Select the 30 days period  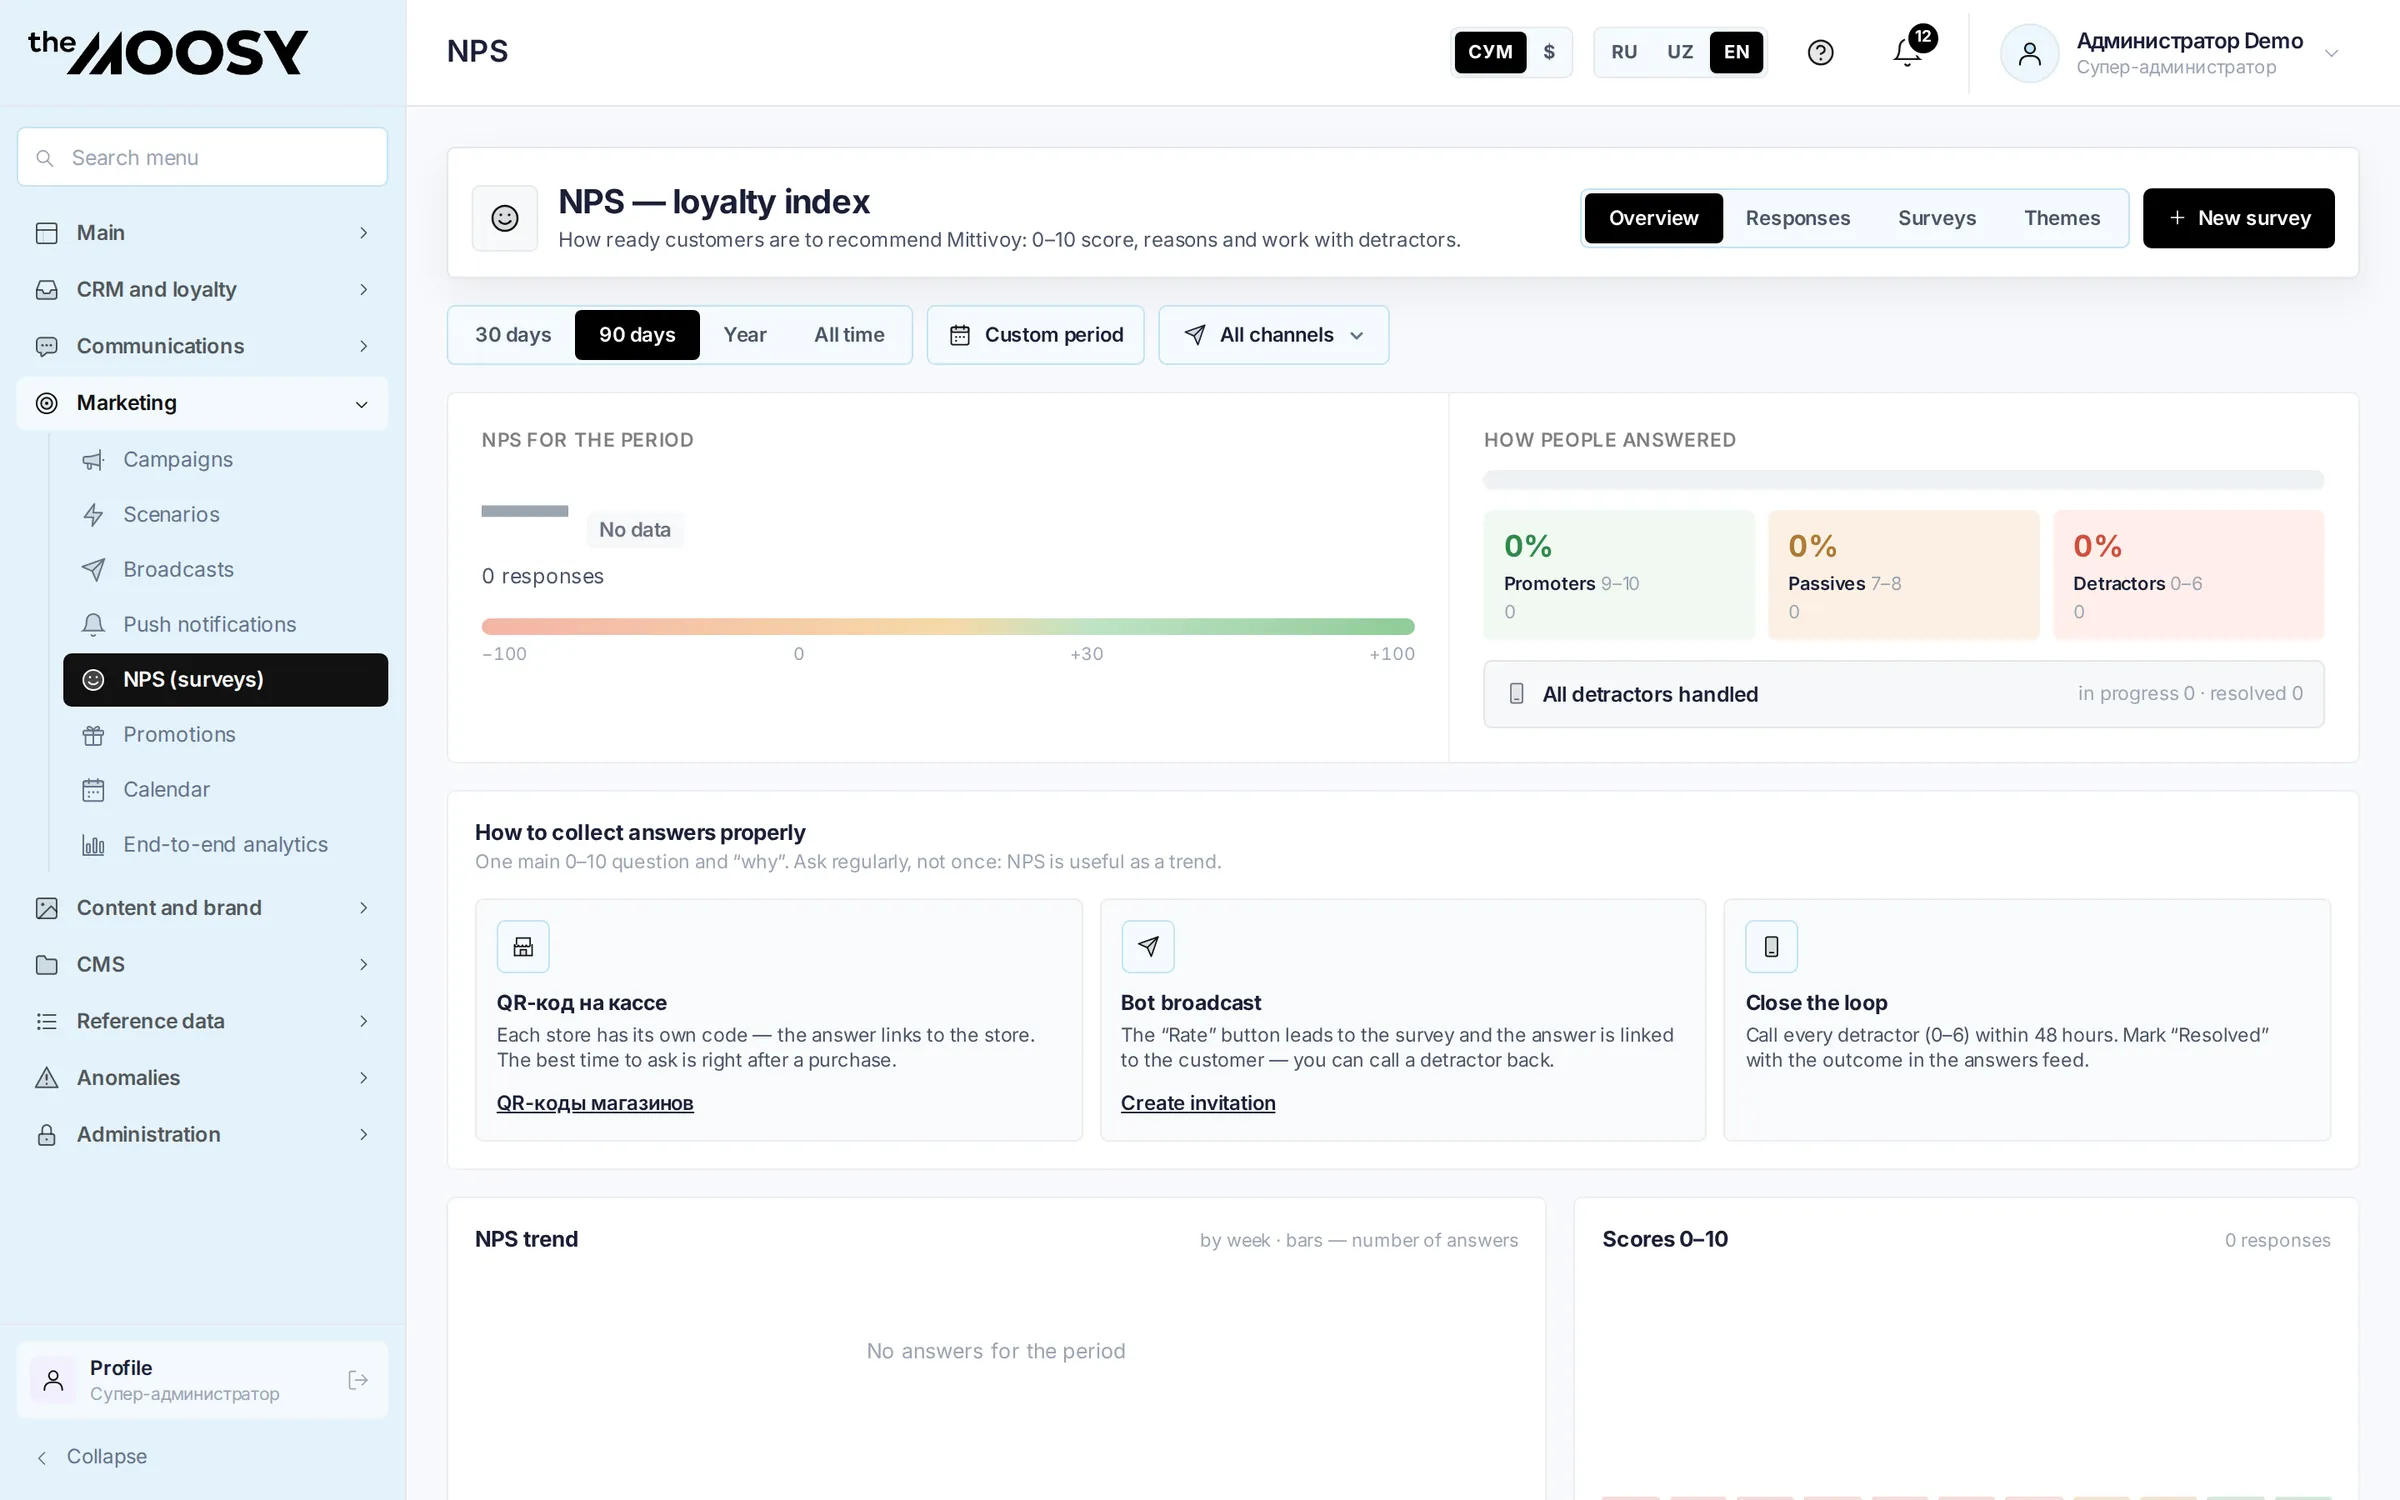(513, 335)
